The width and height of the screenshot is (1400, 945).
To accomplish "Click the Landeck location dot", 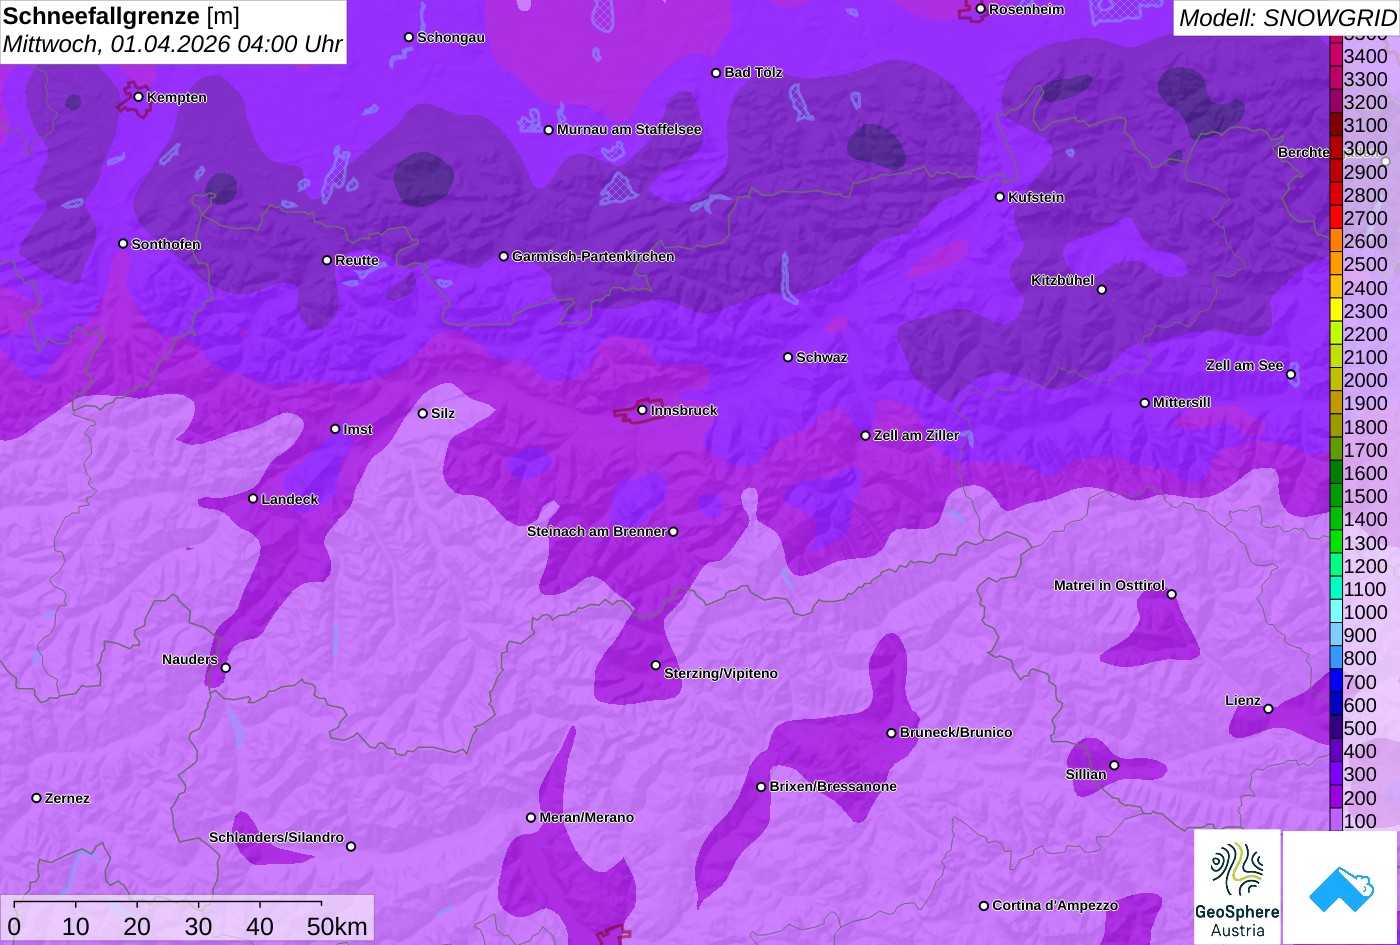I will 253,499.
